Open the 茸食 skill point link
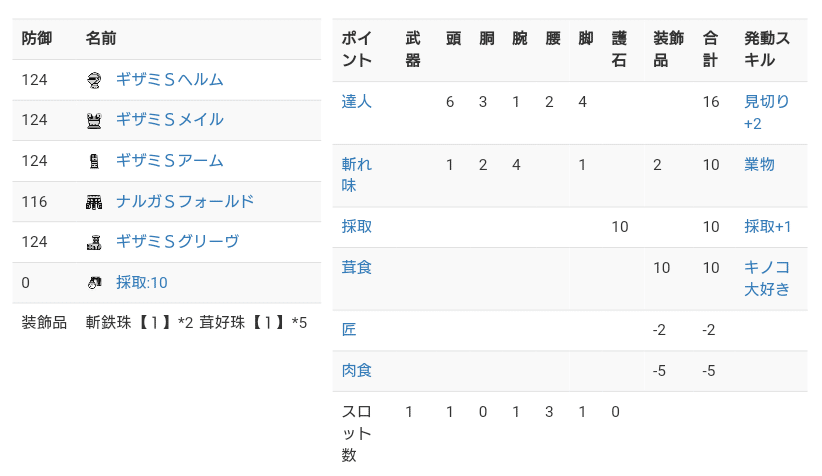 [x=356, y=267]
